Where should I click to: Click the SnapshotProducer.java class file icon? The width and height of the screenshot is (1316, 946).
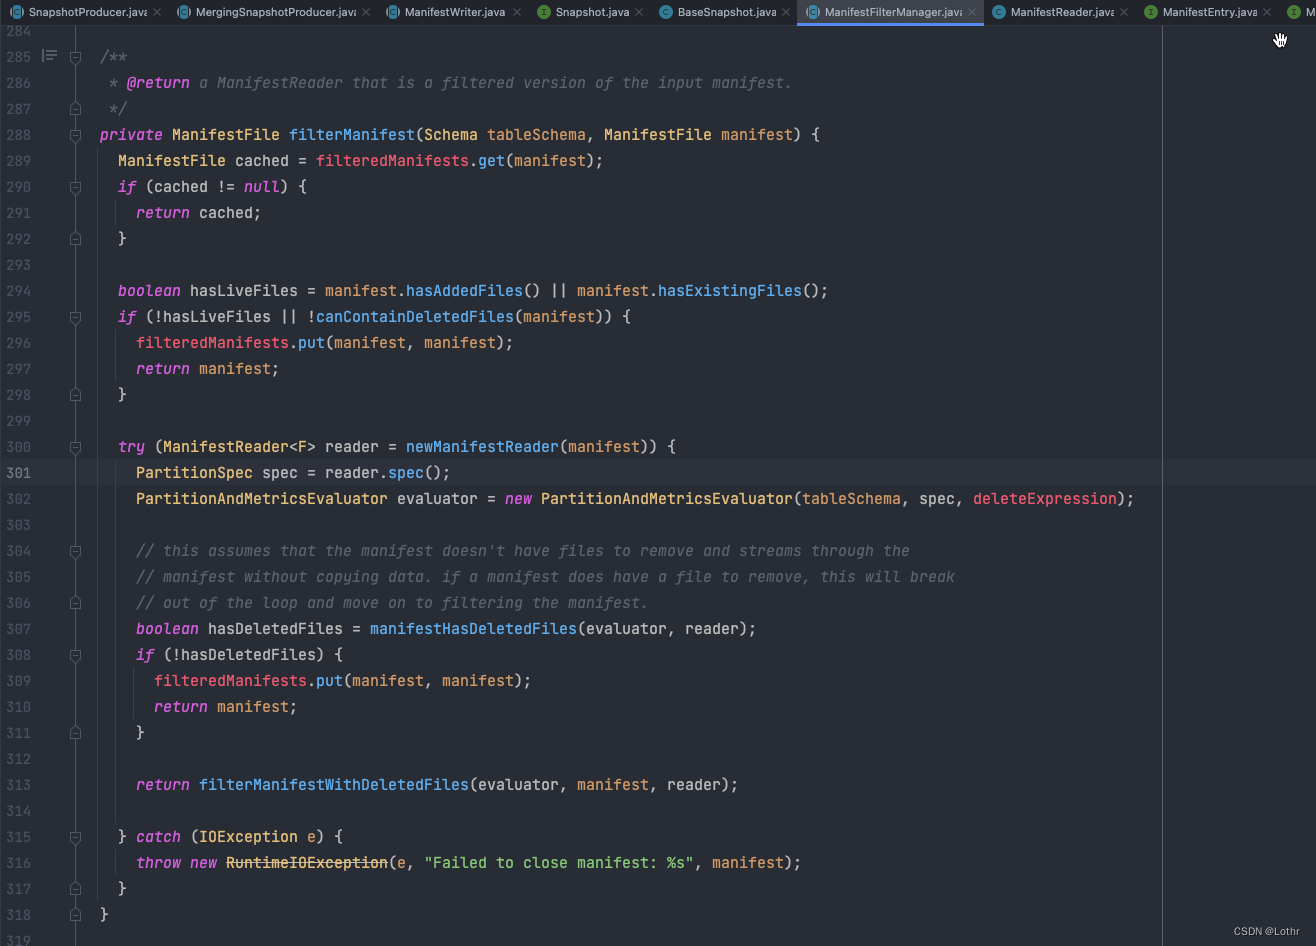16,12
